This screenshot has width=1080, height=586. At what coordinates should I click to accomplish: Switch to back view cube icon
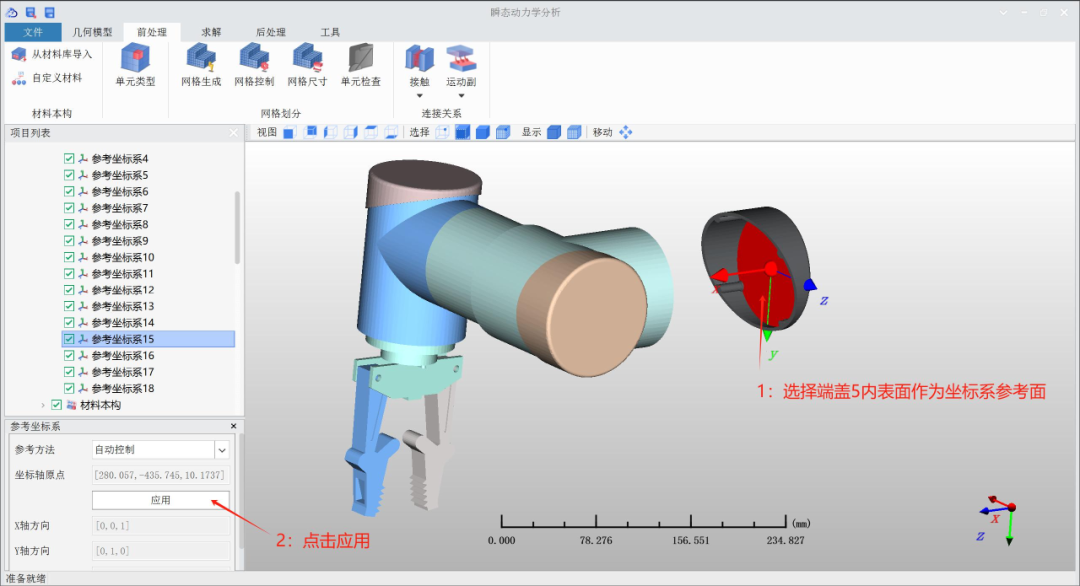[310, 132]
